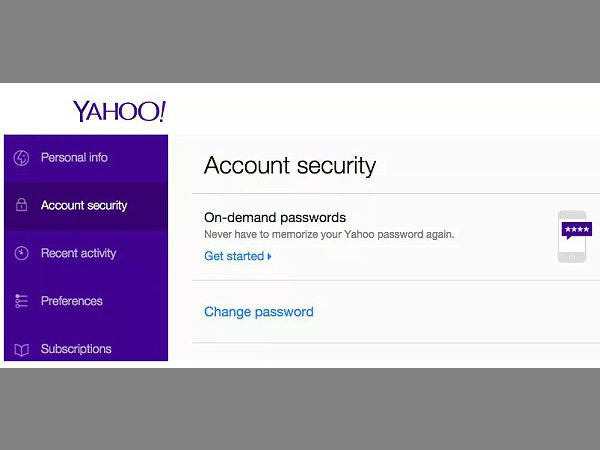Viewport: 600px width, 450px height.
Task: Click the home button on phone illustration
Action: [x=572, y=257]
